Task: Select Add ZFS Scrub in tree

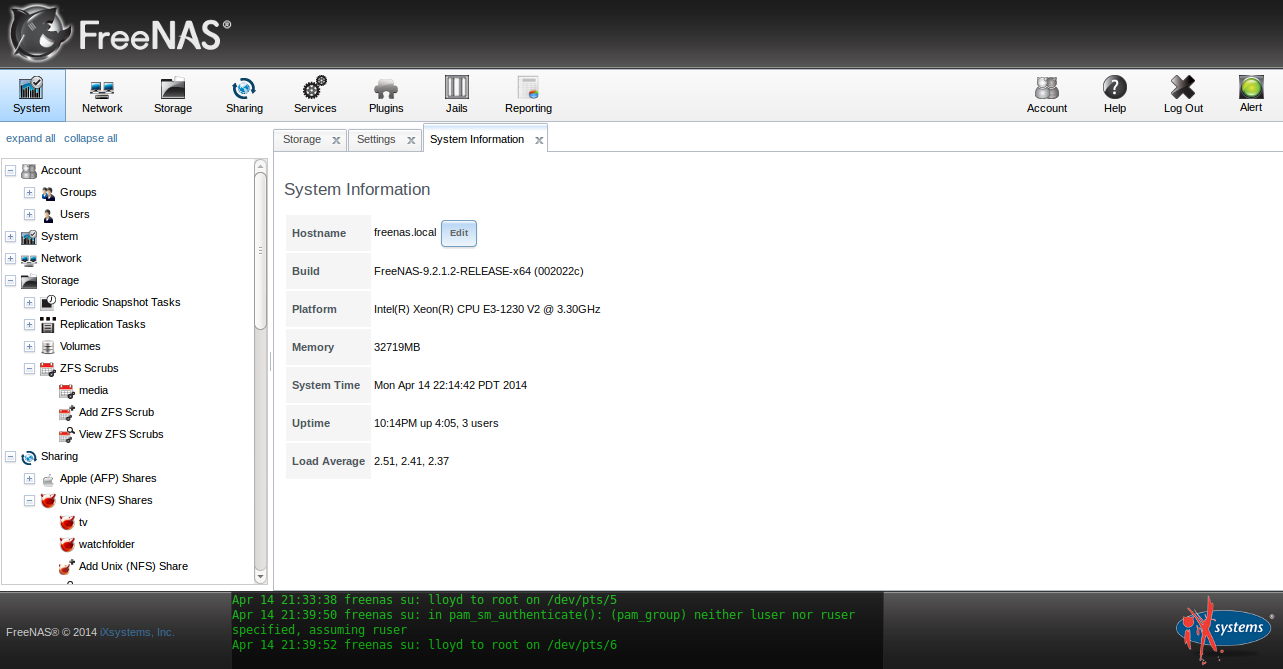Action: coord(116,413)
